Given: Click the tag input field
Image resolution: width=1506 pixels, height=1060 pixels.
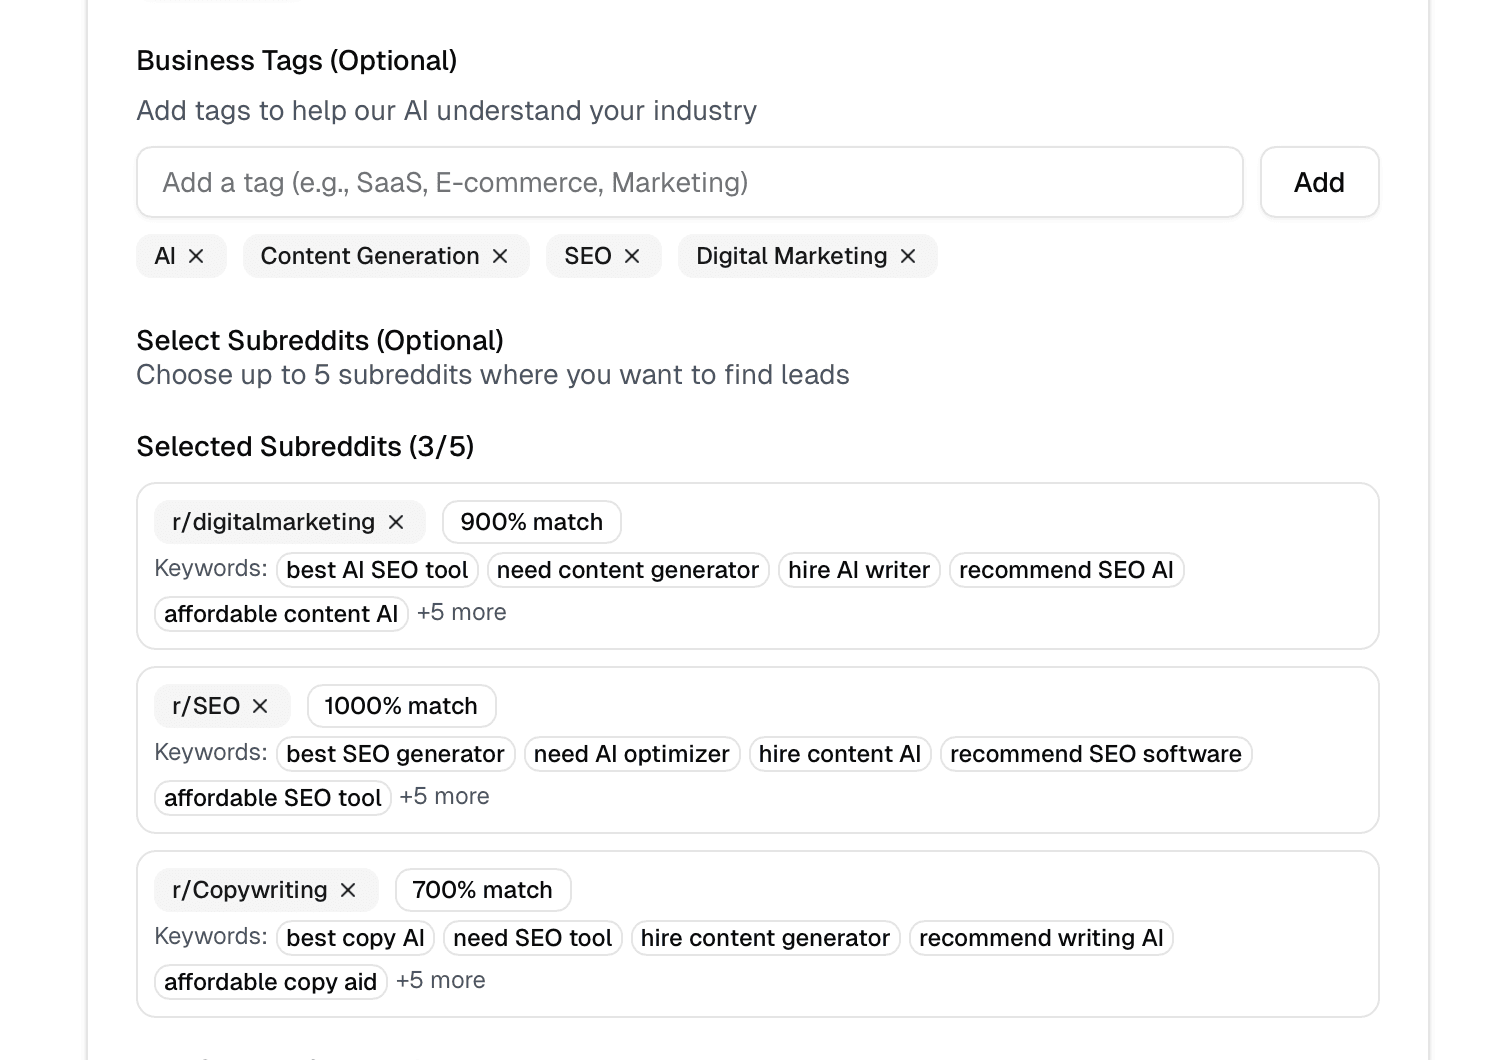Looking at the screenshot, I should pyautogui.click(x=689, y=182).
